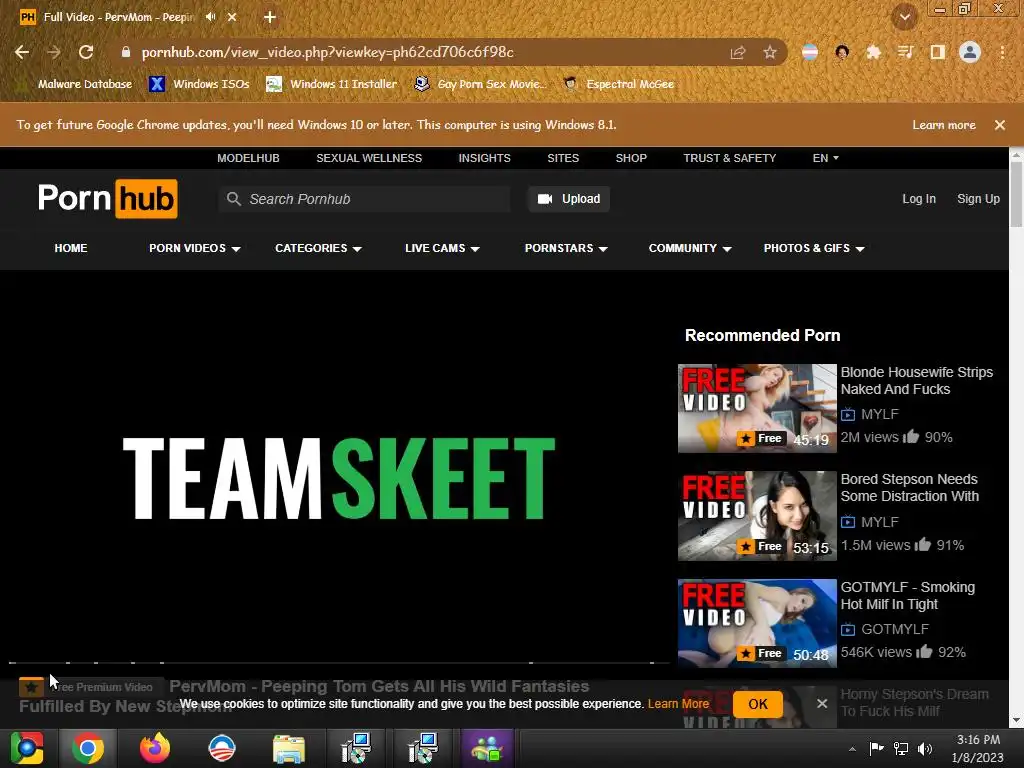Click the magnifier search icon

[234, 199]
